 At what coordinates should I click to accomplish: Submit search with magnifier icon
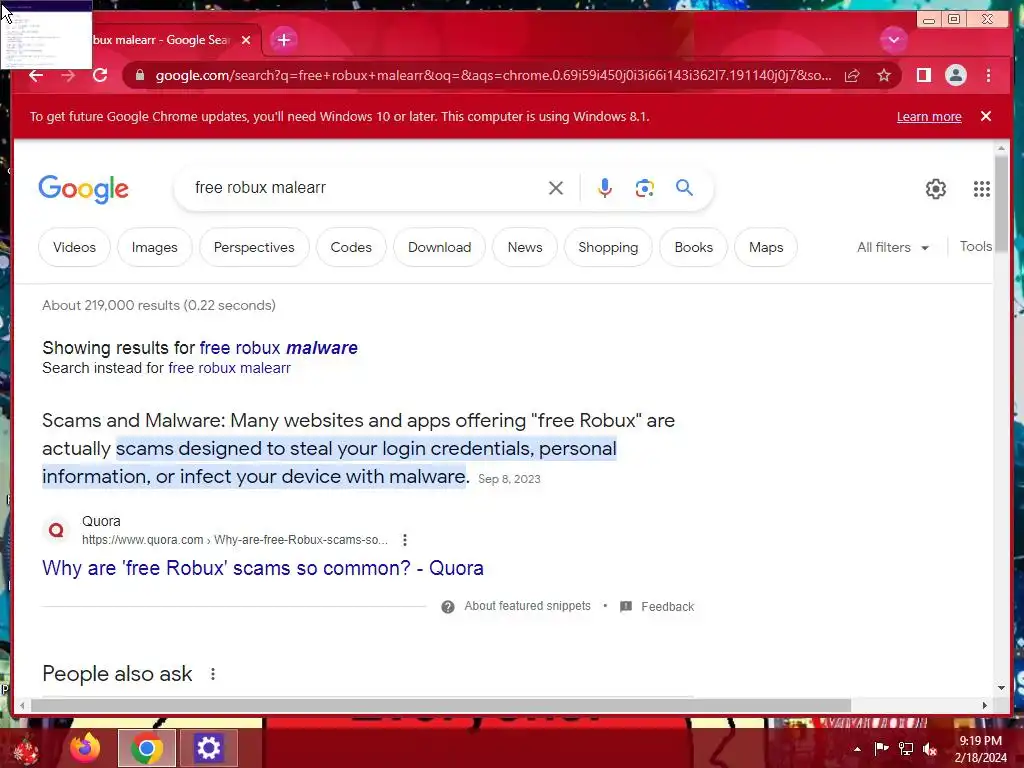tap(684, 188)
